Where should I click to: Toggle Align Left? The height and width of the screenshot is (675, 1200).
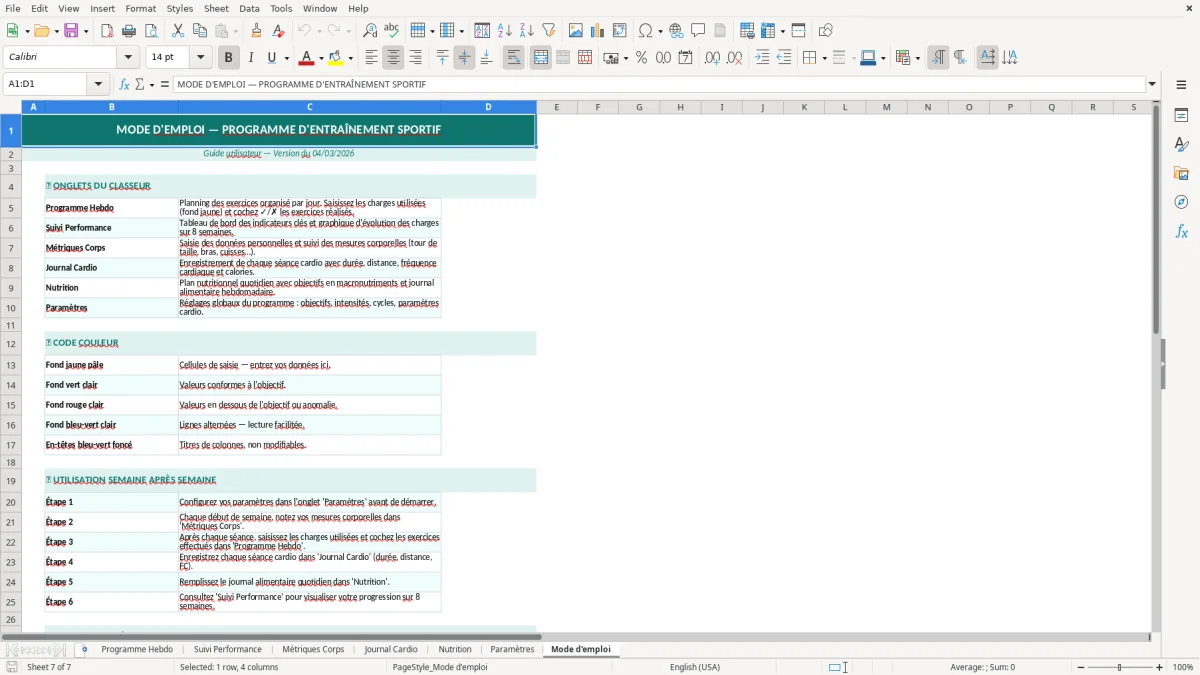pos(371,58)
